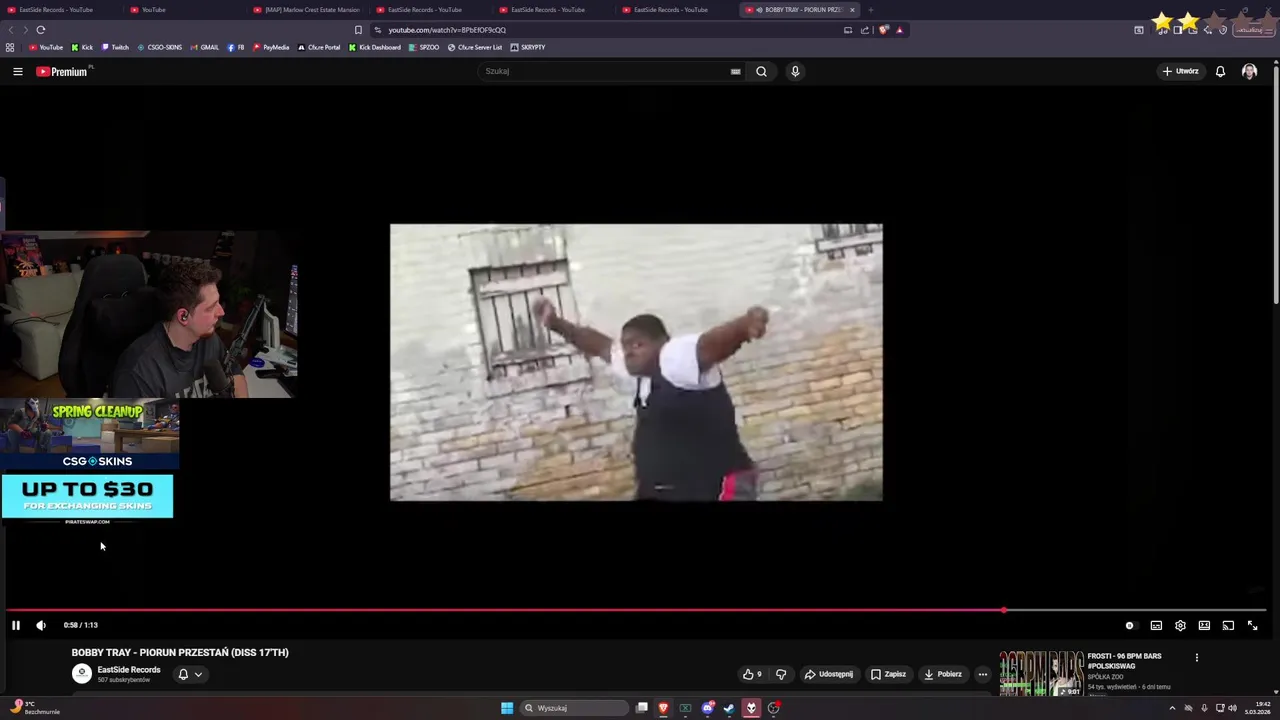This screenshot has width=1280, height=720.
Task: Switch to theater mode
Action: point(1204,625)
